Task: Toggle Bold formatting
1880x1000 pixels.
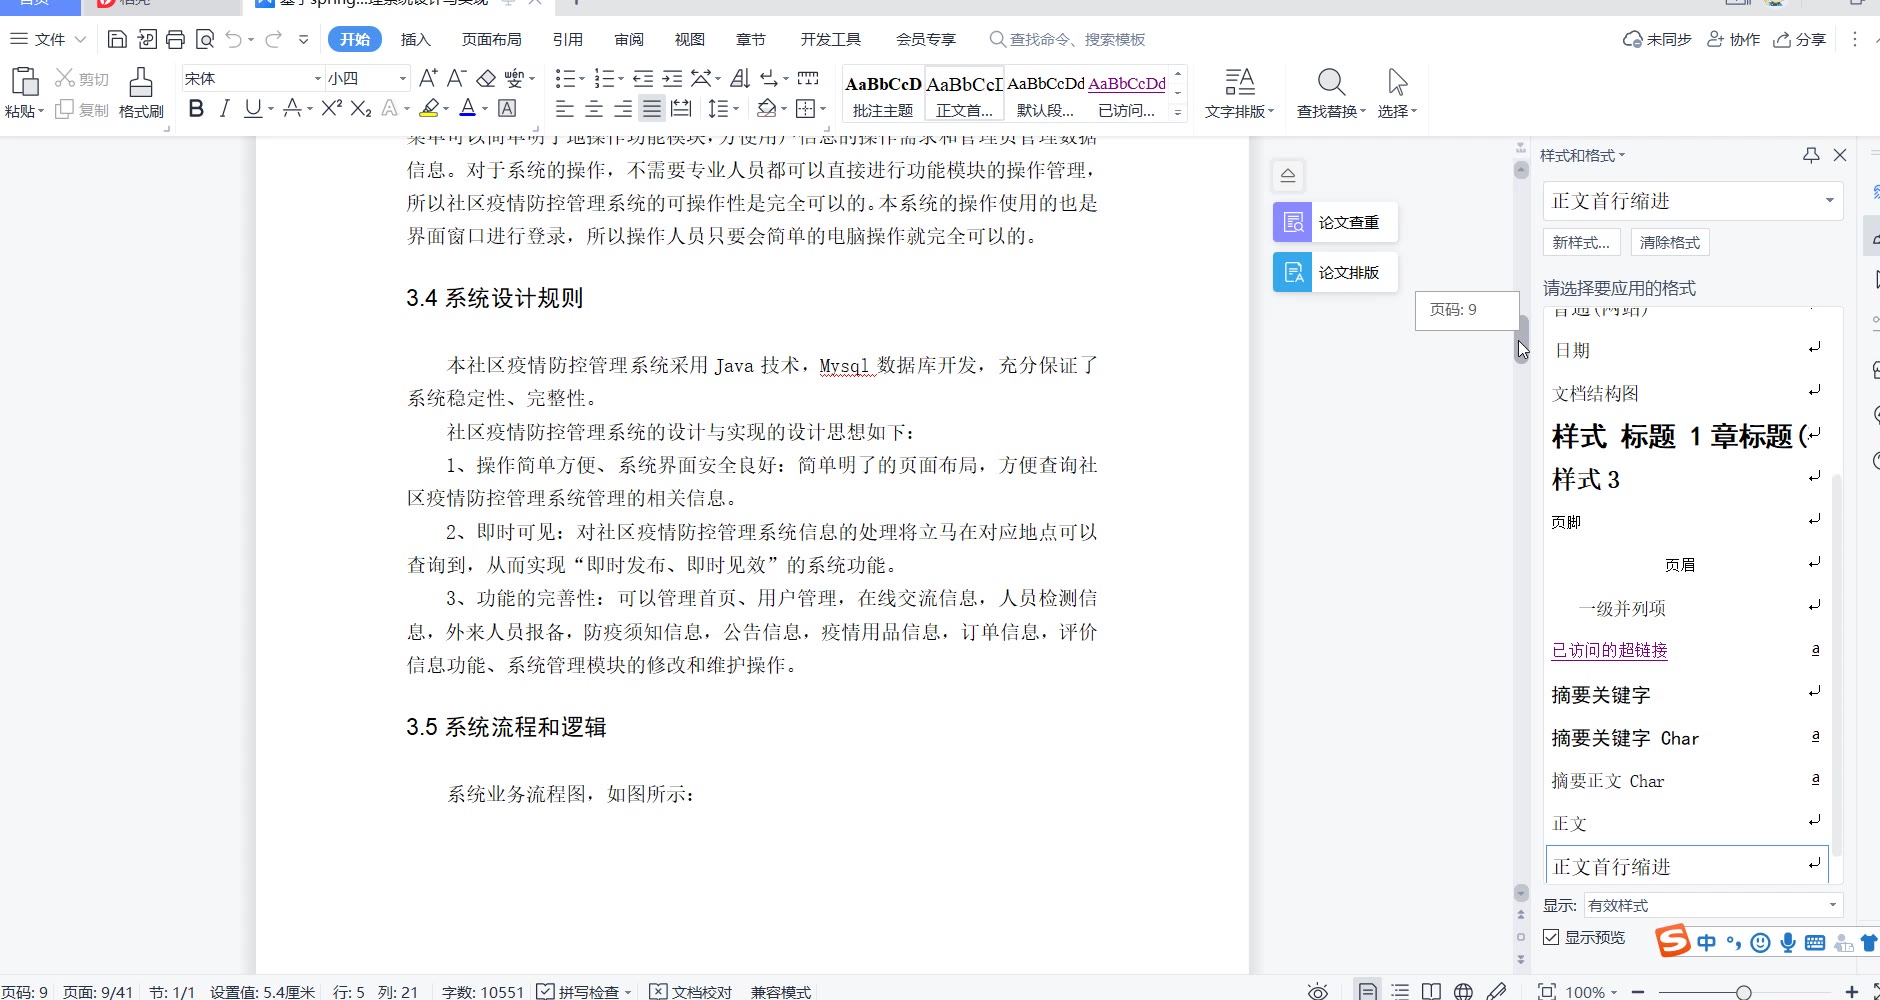Action: 196,108
